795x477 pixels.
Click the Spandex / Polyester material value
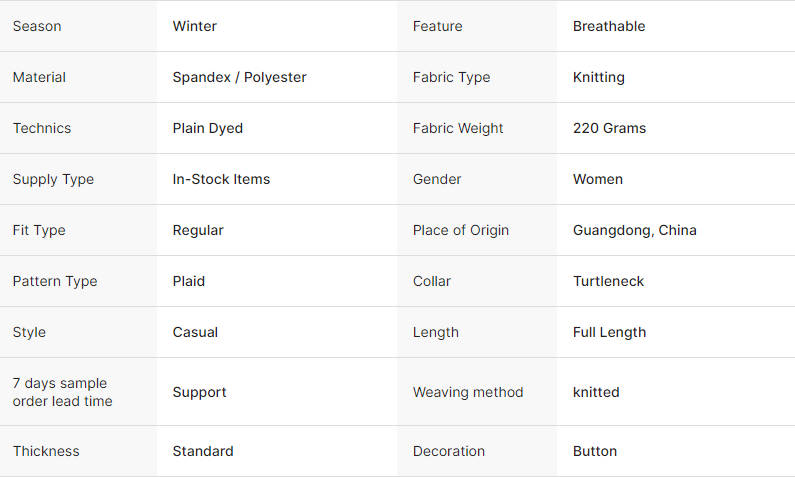(239, 77)
